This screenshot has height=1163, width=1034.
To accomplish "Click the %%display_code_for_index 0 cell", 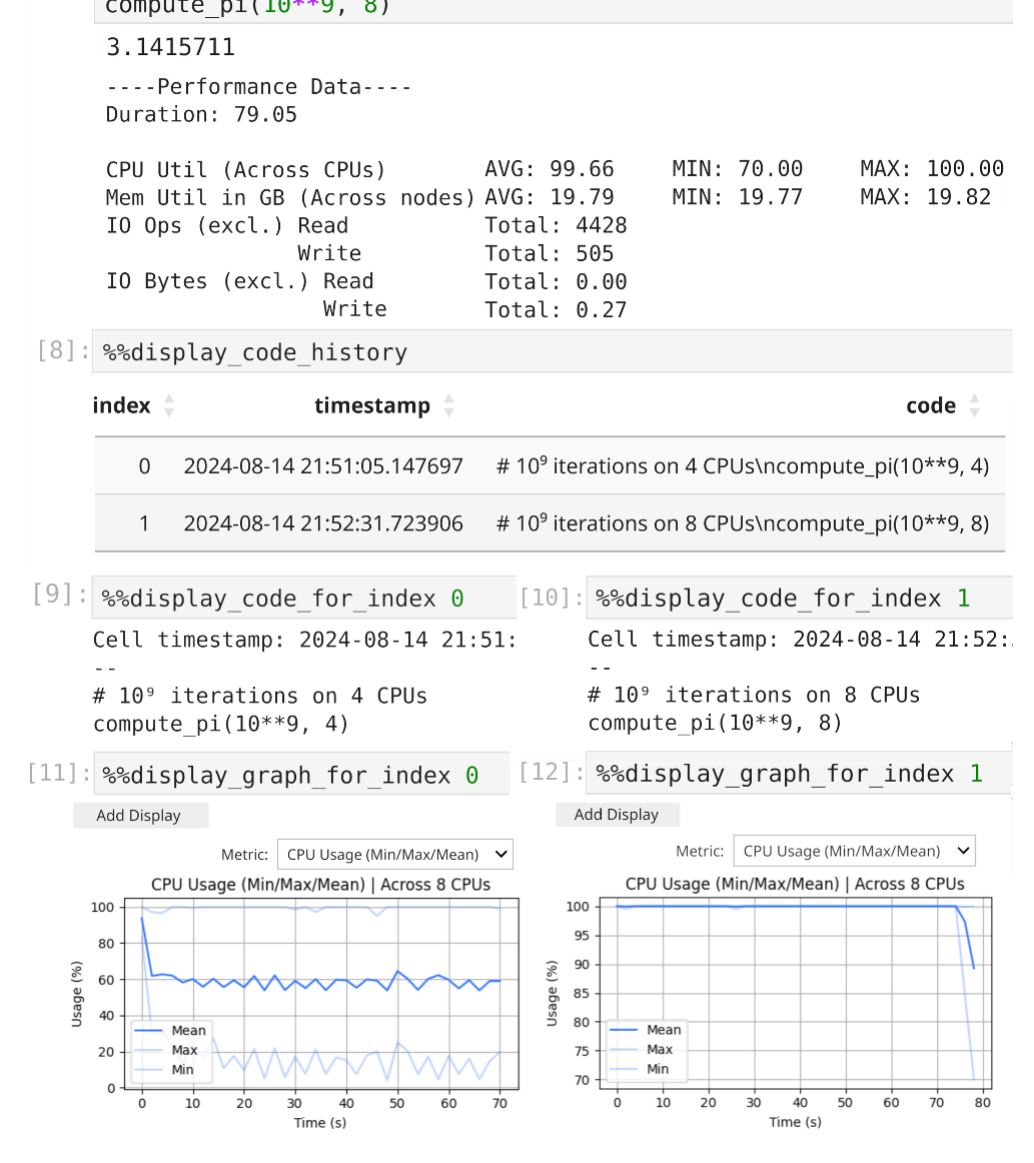I will click(x=304, y=598).
